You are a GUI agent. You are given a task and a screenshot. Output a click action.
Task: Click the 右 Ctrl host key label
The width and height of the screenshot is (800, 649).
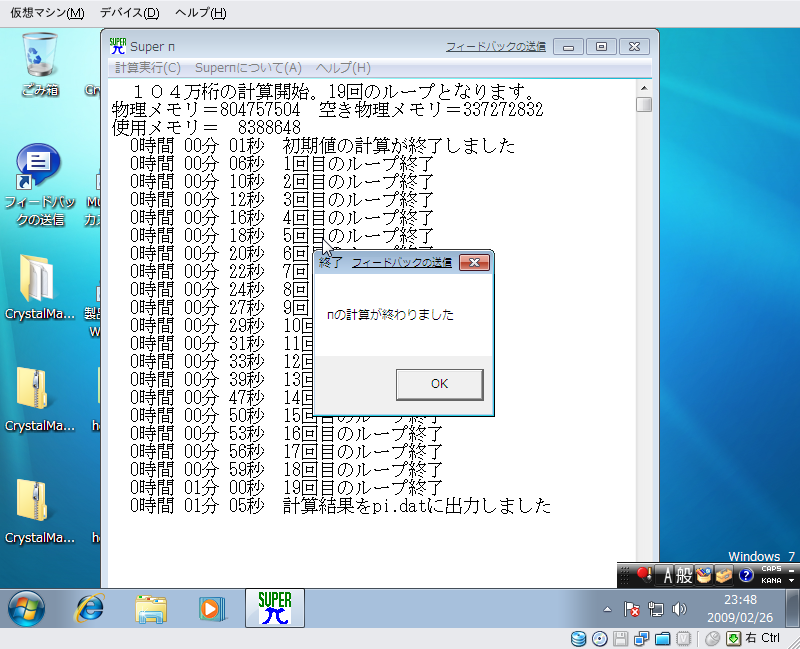[763, 638]
